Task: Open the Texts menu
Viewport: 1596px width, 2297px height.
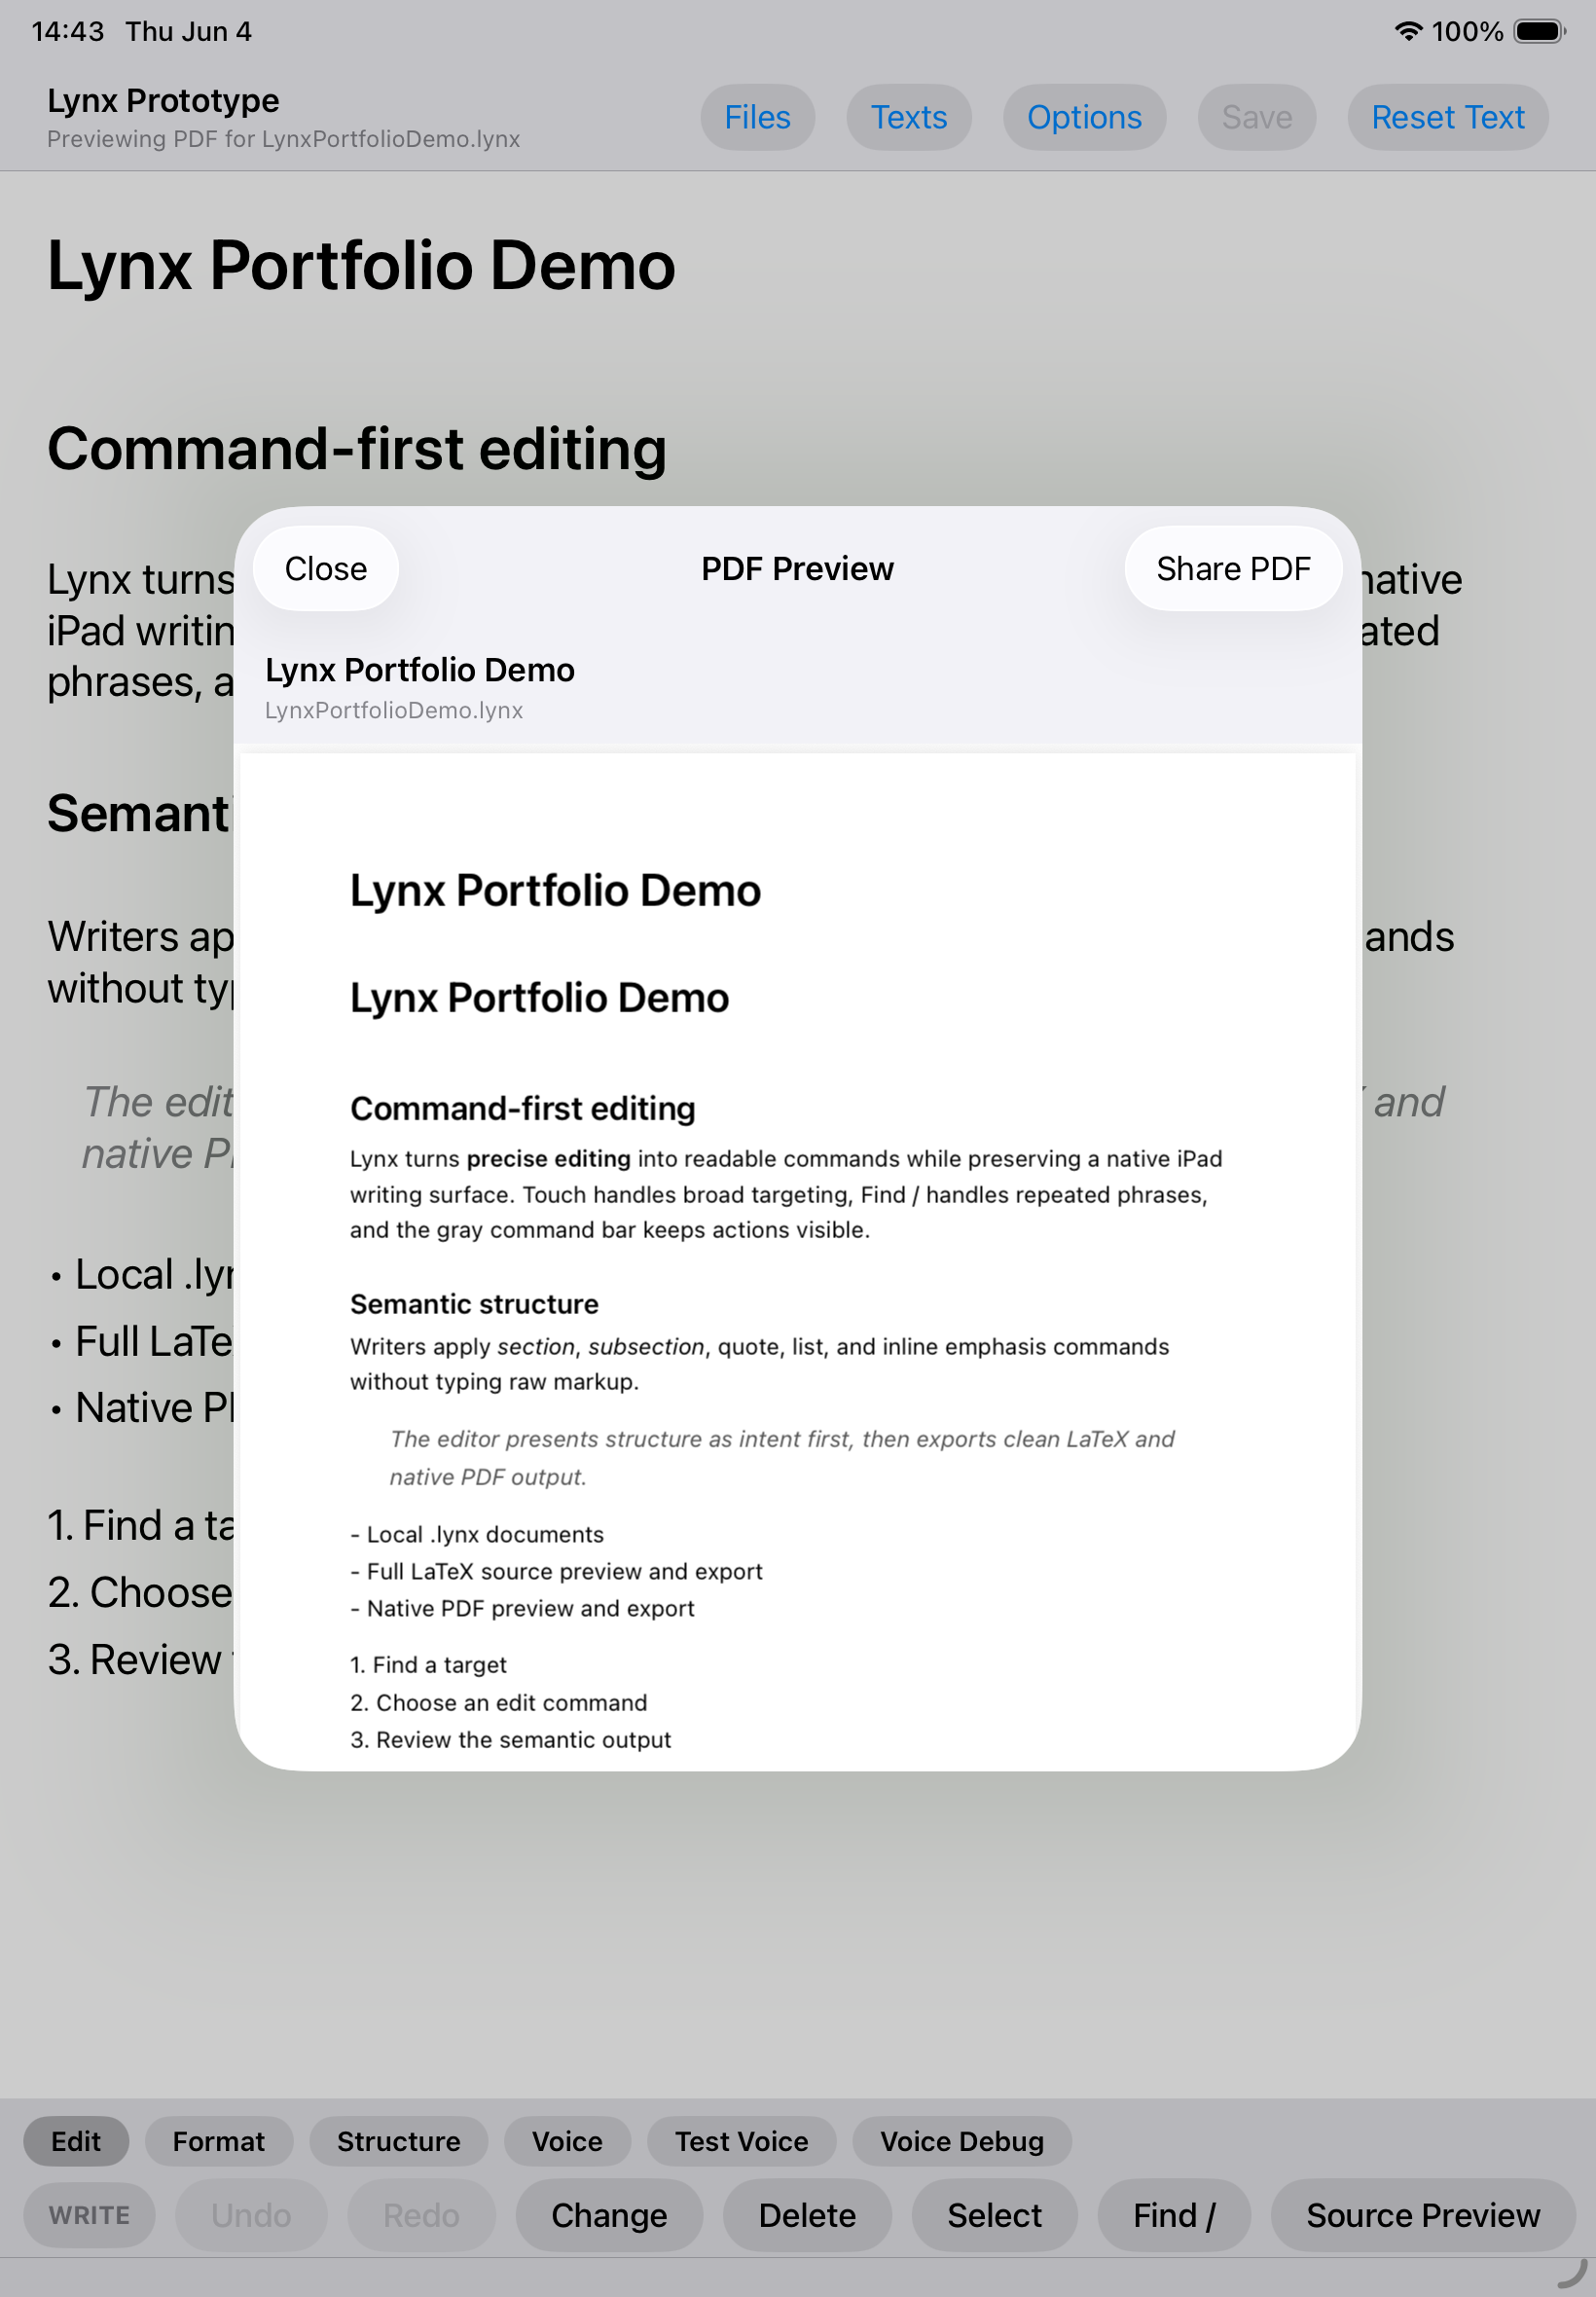Action: 908,117
